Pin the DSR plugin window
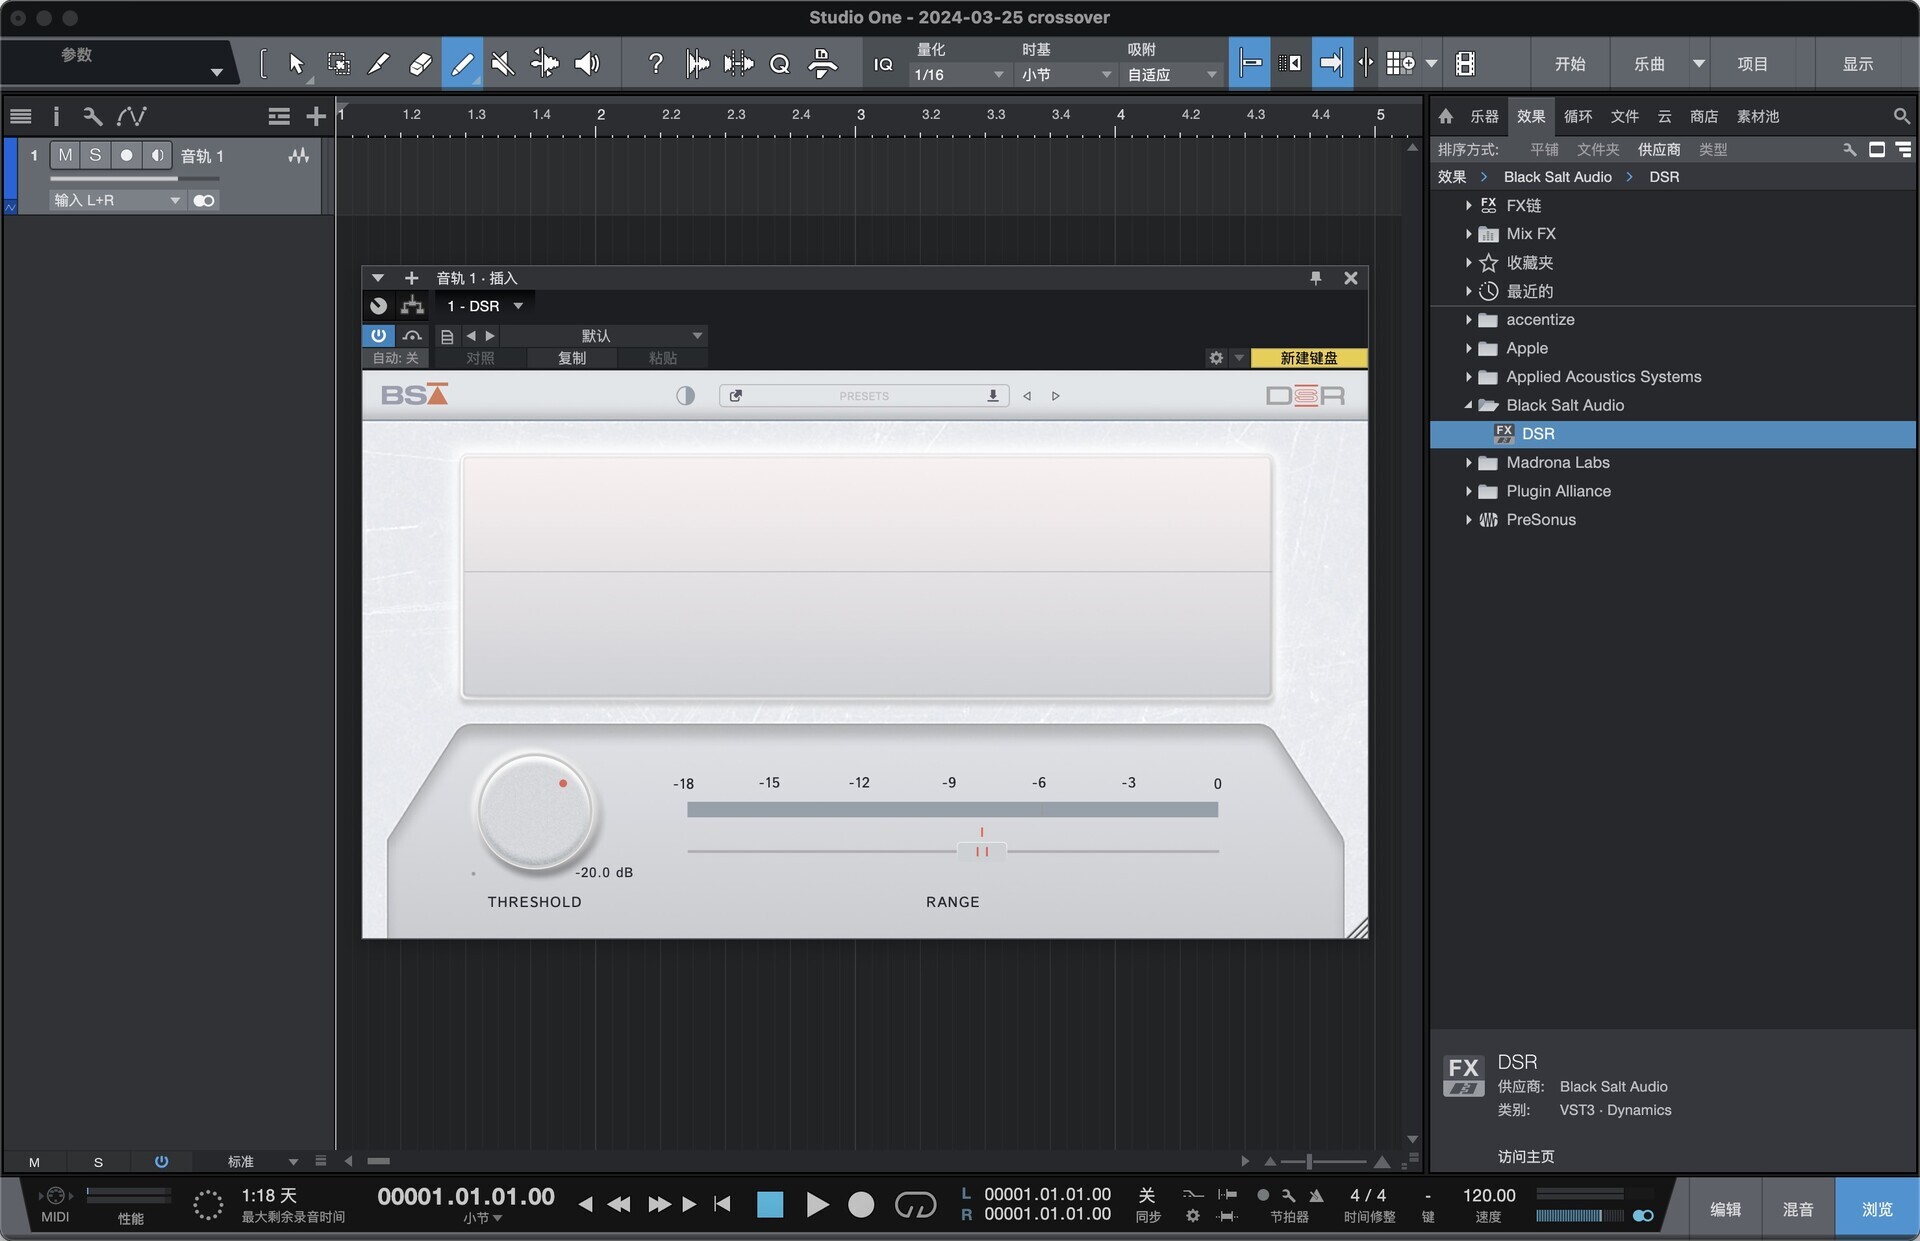Screen dimensions: 1920x1241 (x=1316, y=278)
